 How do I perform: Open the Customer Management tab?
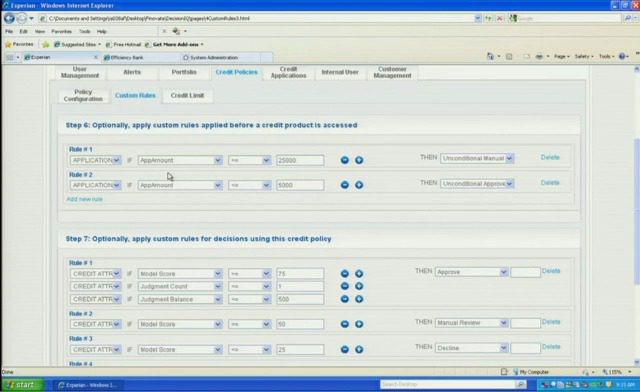pos(392,72)
